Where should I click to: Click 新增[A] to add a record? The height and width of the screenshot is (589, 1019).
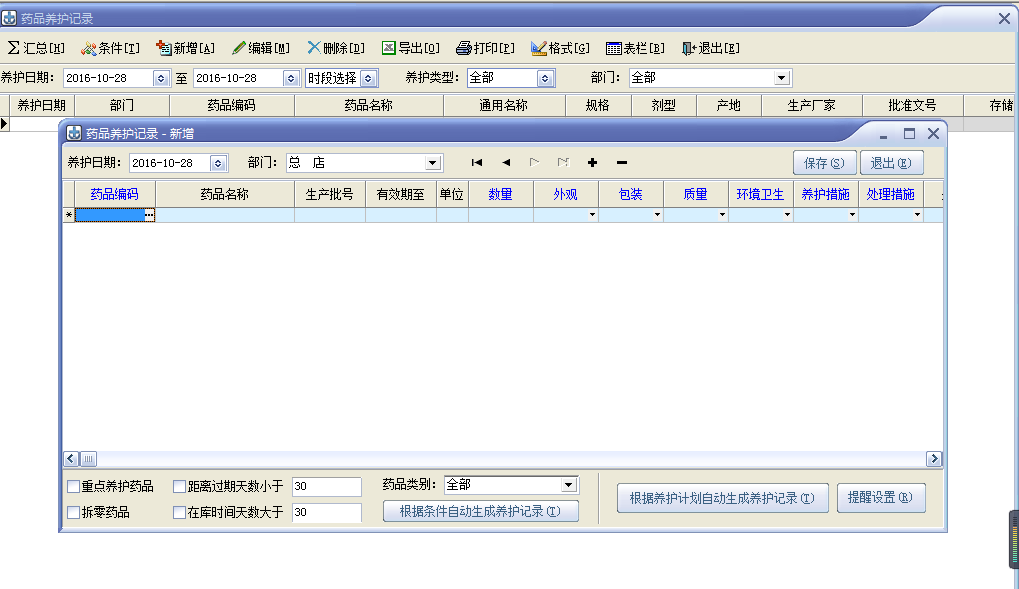tap(185, 48)
